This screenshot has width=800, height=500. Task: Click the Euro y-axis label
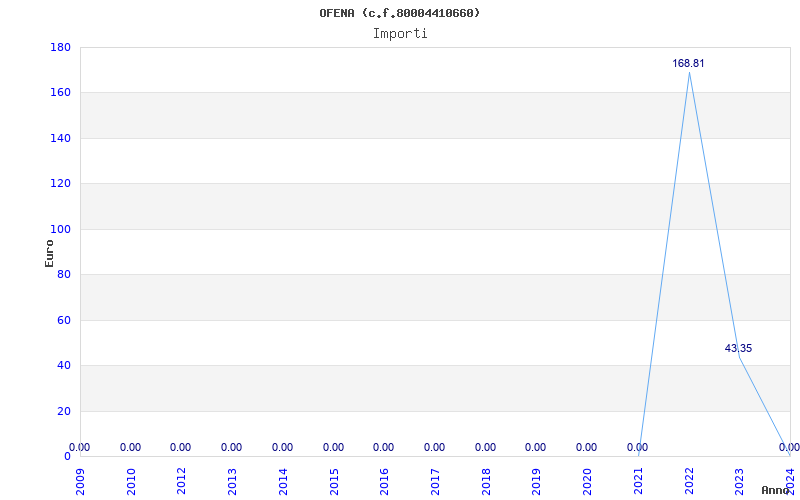click(49, 253)
